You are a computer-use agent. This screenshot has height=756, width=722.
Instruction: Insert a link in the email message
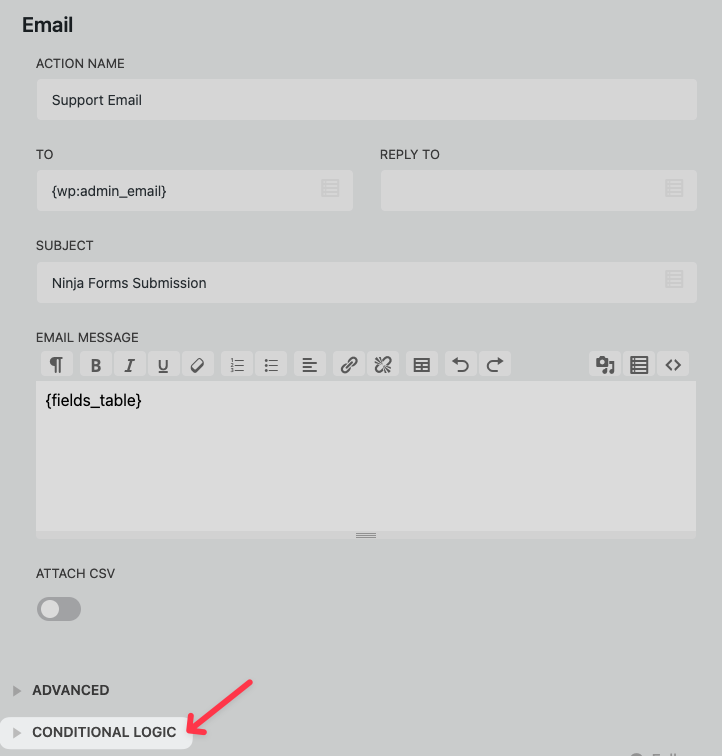pos(348,365)
